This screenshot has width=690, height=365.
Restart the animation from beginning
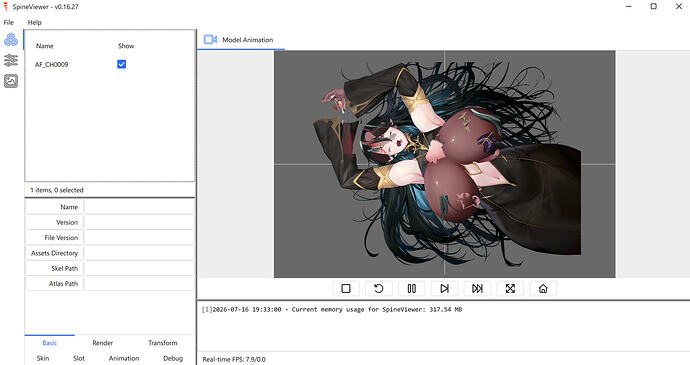click(378, 288)
